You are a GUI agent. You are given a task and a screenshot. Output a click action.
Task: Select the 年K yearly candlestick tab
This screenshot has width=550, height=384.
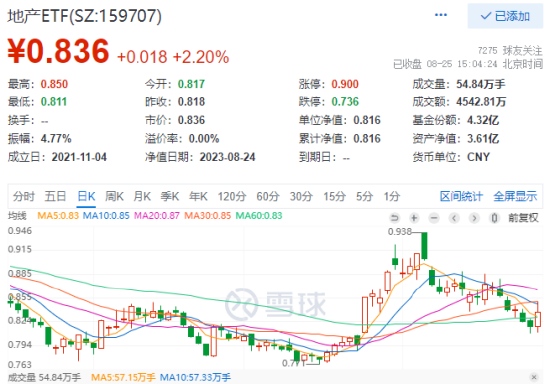pos(198,196)
